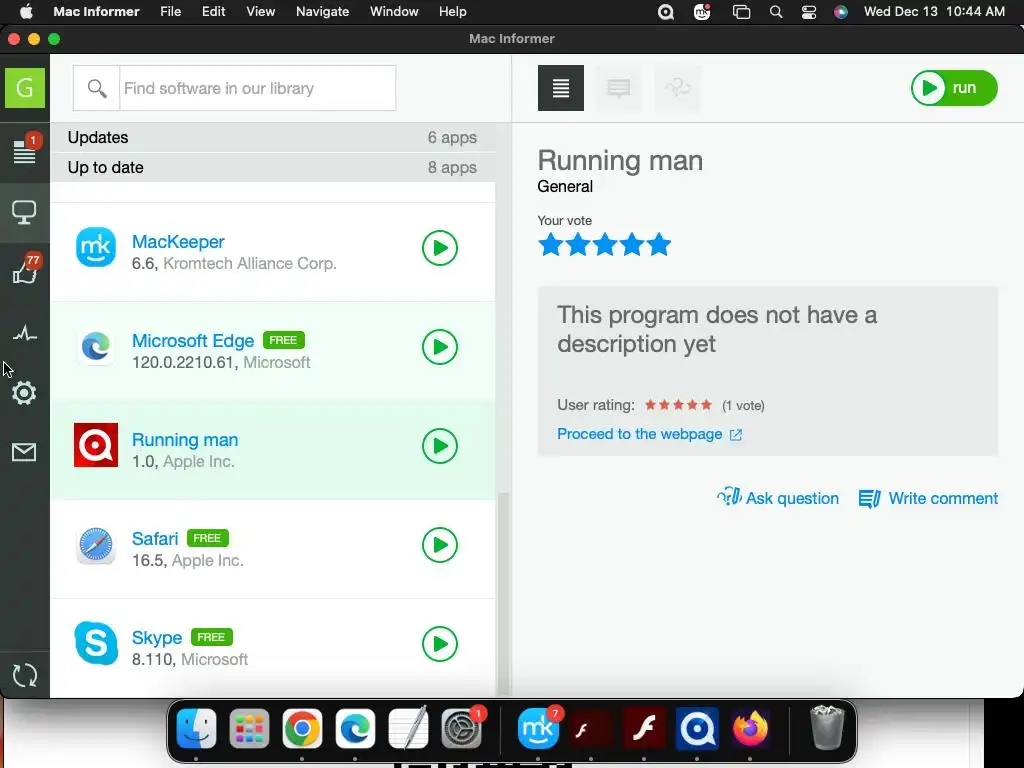Click the search magnifier icon
The image size is (1024, 768).
click(97, 88)
